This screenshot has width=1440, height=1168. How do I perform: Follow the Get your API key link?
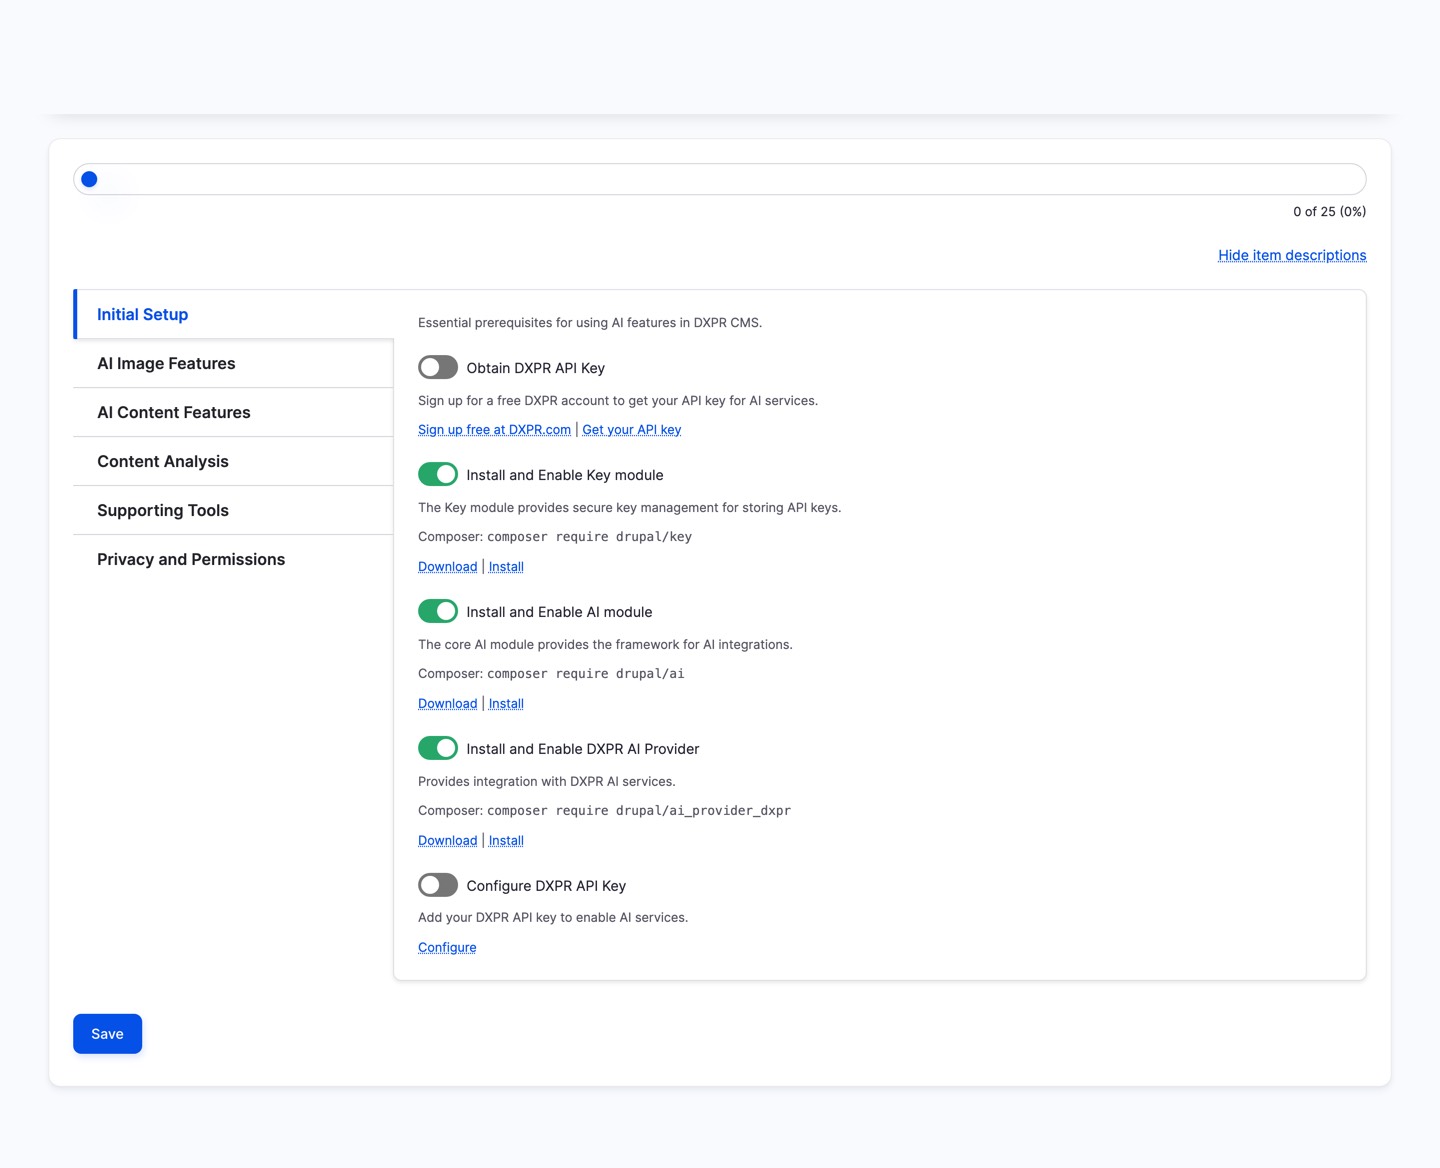pyautogui.click(x=632, y=429)
